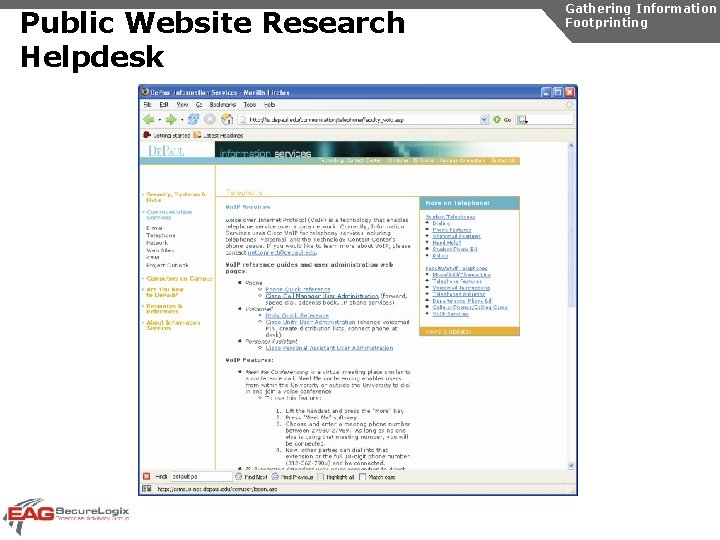Click the Back arrow in Firefox toolbar
720x540 pixels.
pyautogui.click(x=149, y=120)
